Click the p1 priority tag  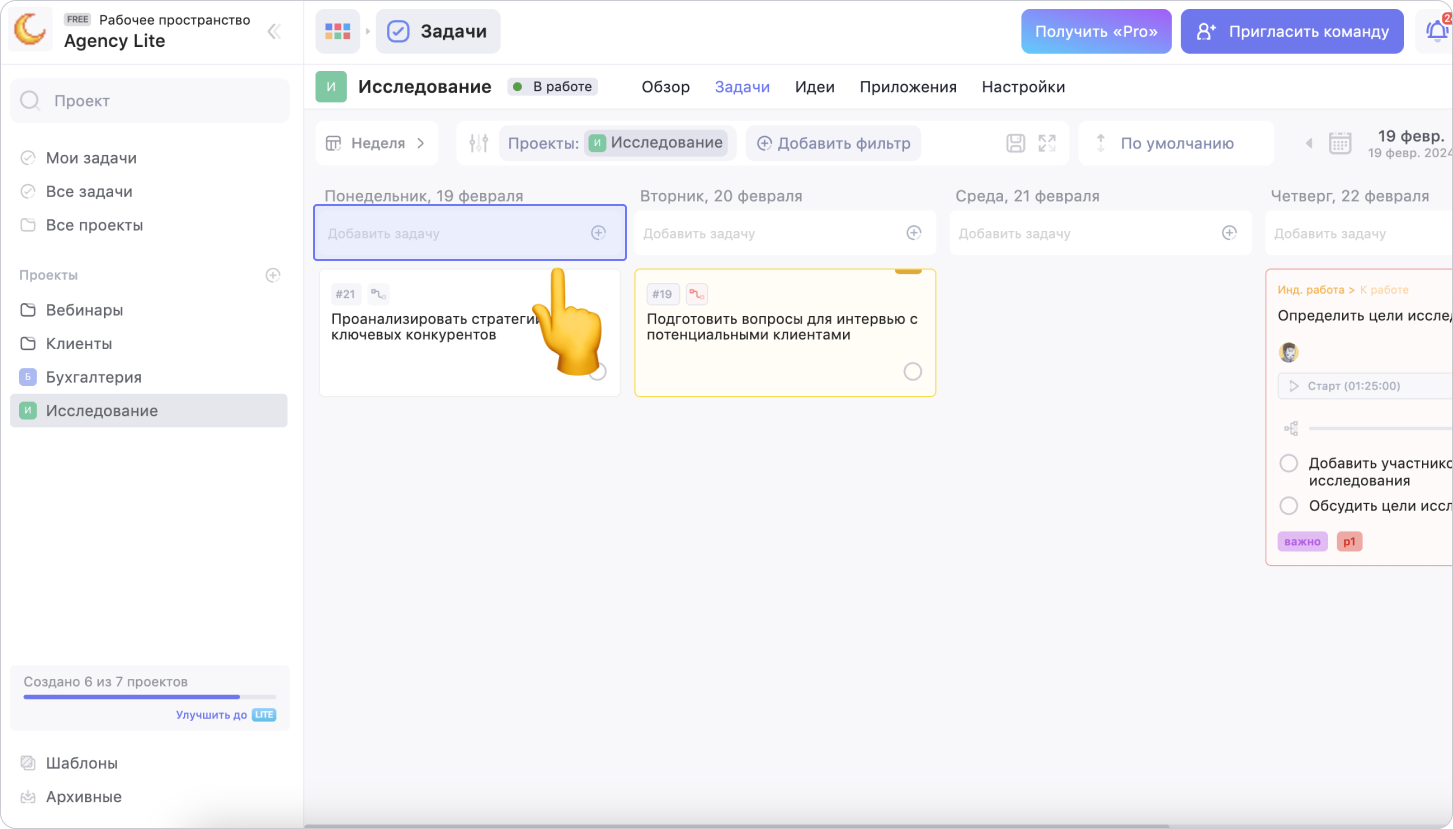pos(1349,542)
